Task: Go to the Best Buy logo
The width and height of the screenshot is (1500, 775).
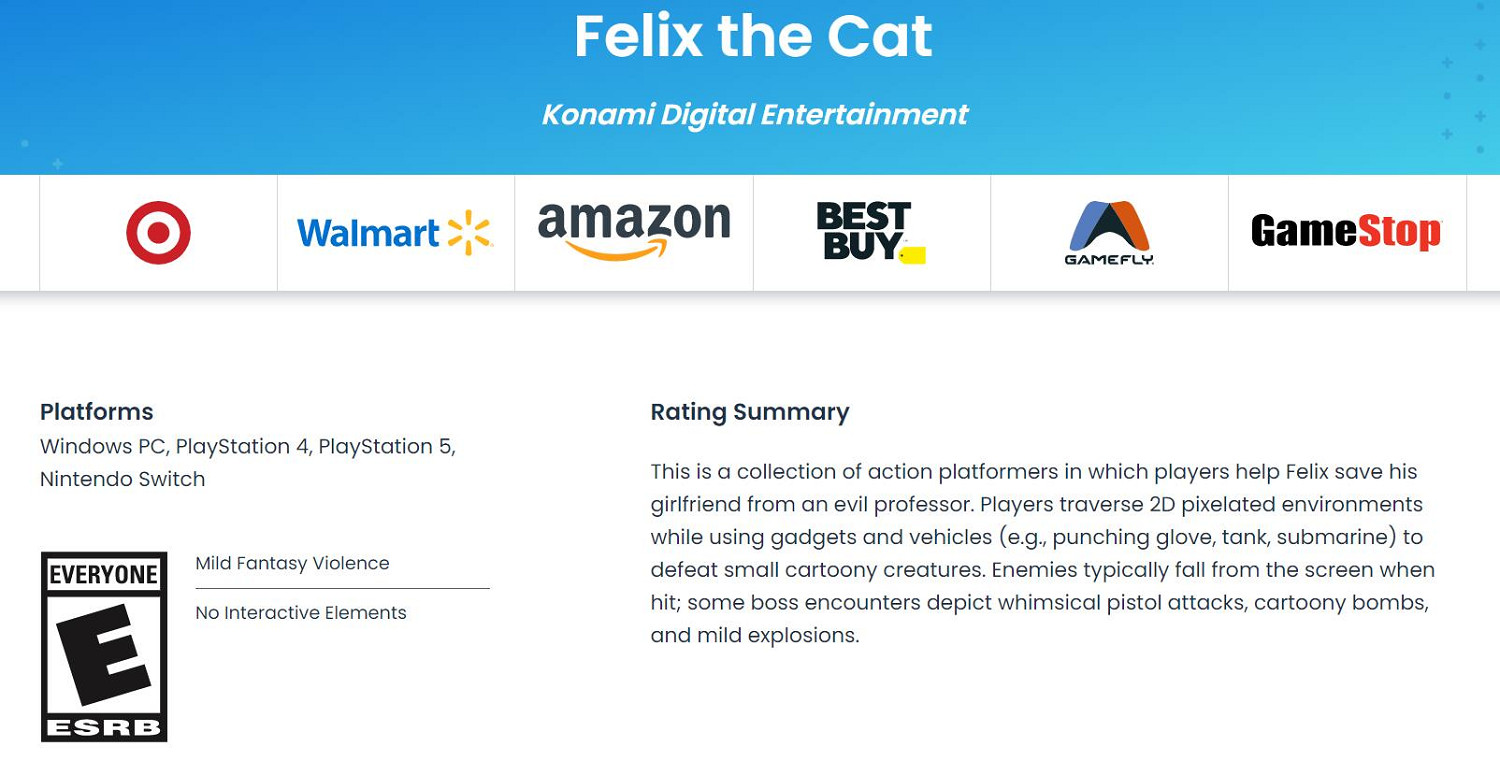Action: coord(870,232)
